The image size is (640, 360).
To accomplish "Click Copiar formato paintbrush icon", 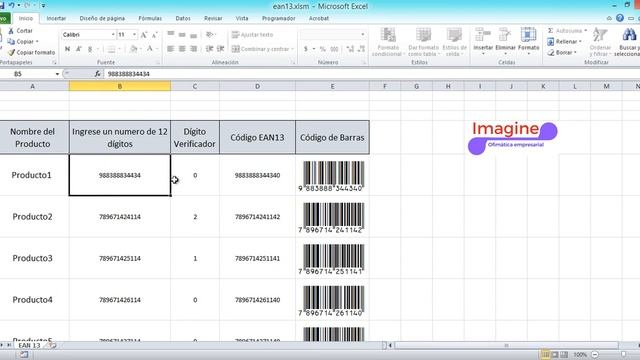I will pyautogui.click(x=11, y=52).
